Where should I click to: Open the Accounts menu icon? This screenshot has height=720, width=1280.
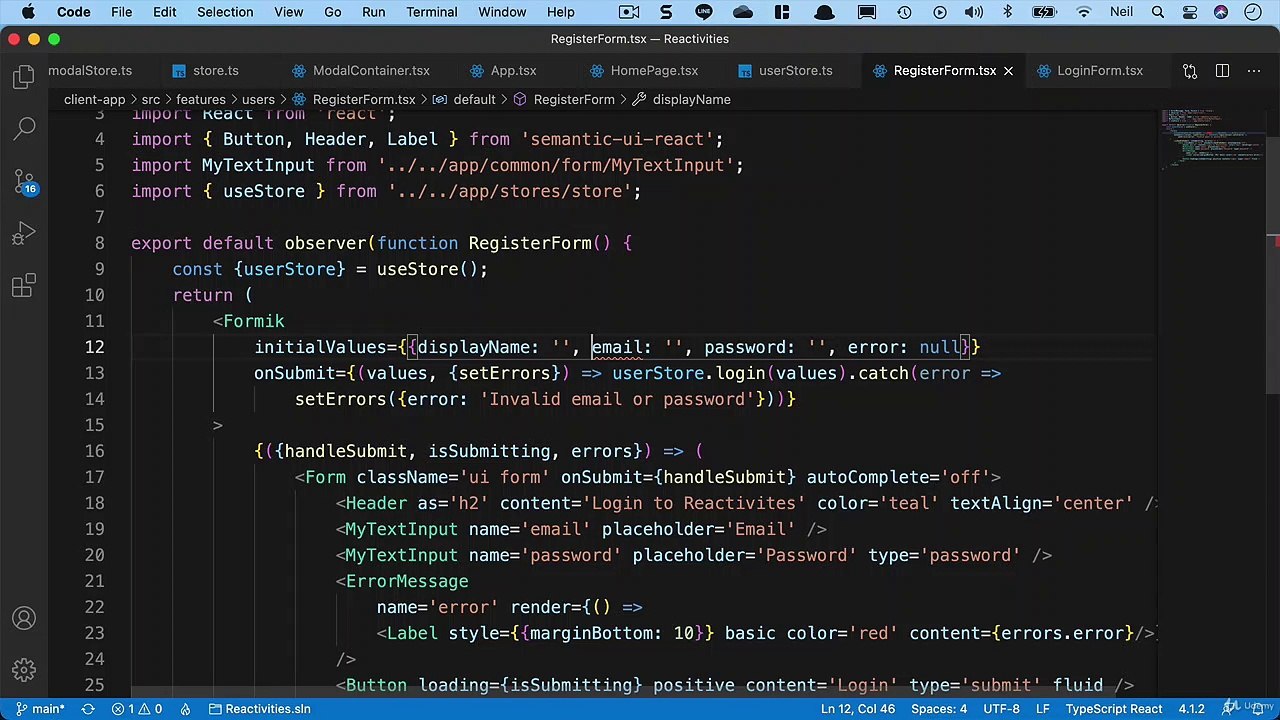tap(24, 619)
